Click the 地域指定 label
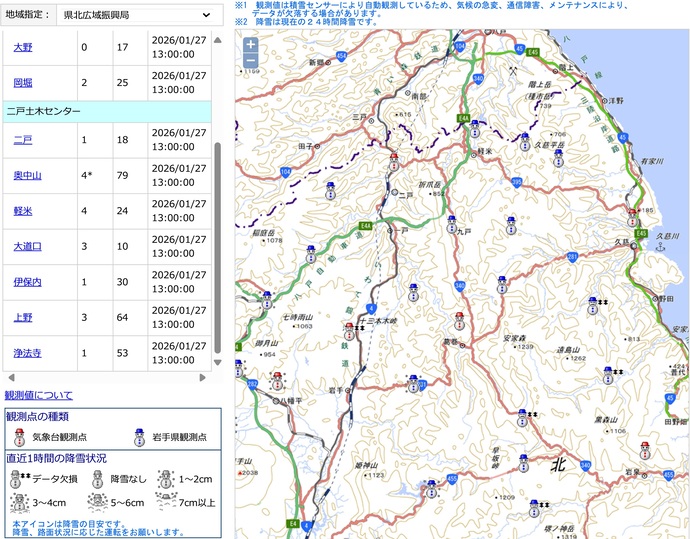The image size is (690, 539). (x=28, y=15)
